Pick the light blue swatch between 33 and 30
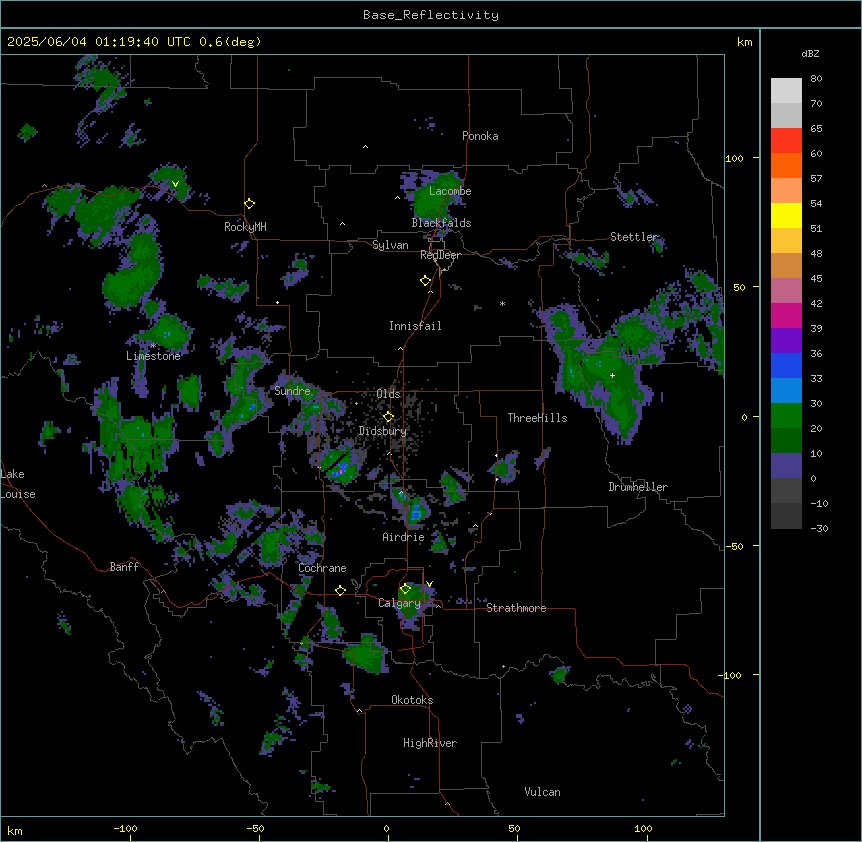 click(x=786, y=391)
